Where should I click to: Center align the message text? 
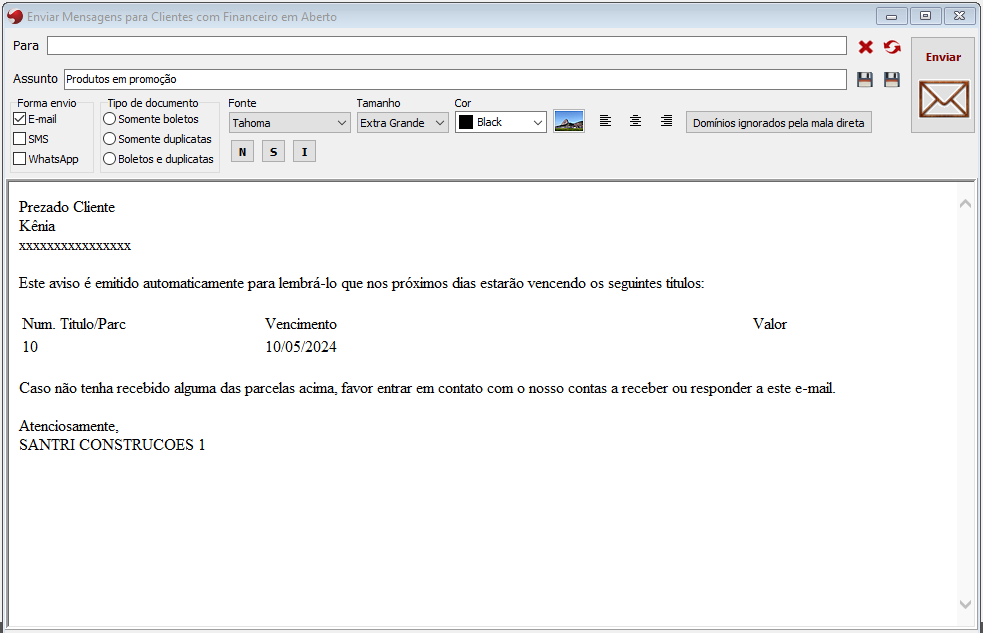[x=635, y=121]
